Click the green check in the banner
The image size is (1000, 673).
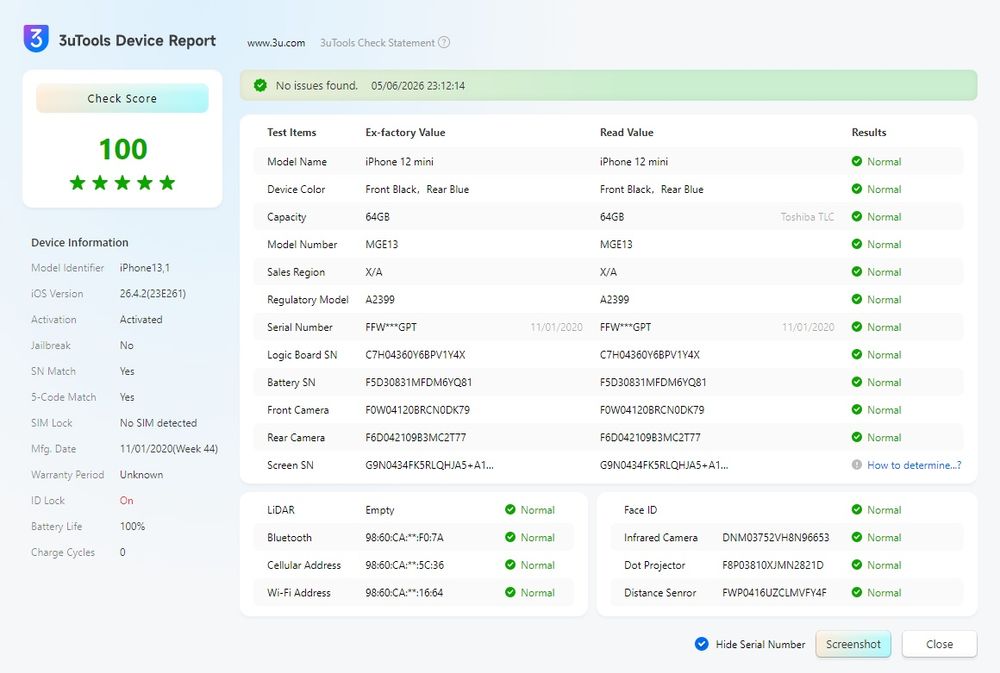260,85
